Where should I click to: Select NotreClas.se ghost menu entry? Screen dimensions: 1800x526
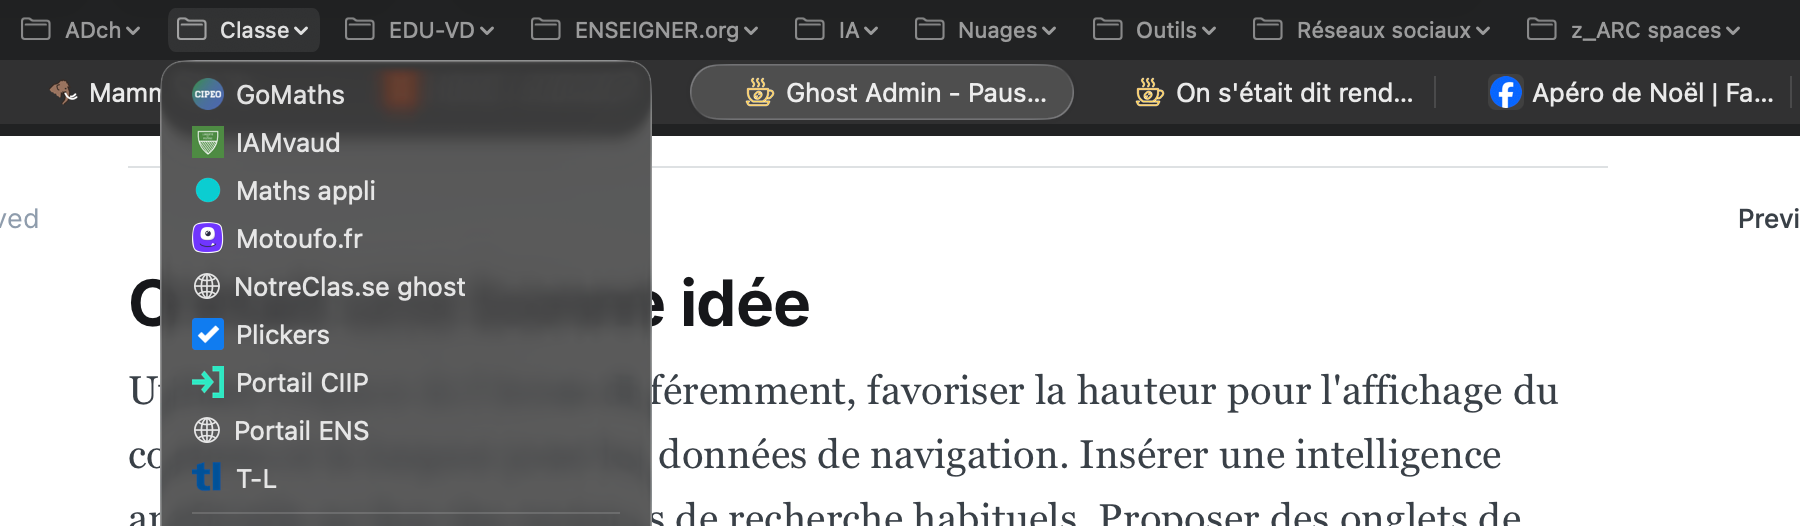pos(349,287)
